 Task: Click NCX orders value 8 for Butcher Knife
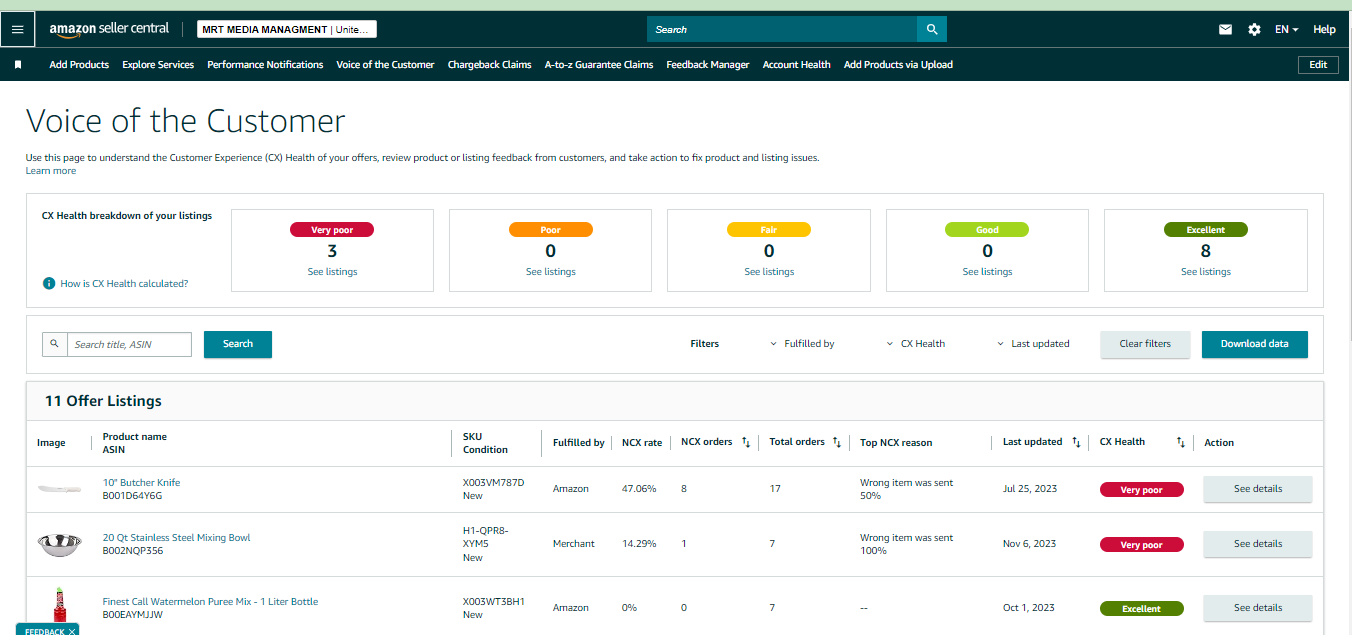point(684,489)
